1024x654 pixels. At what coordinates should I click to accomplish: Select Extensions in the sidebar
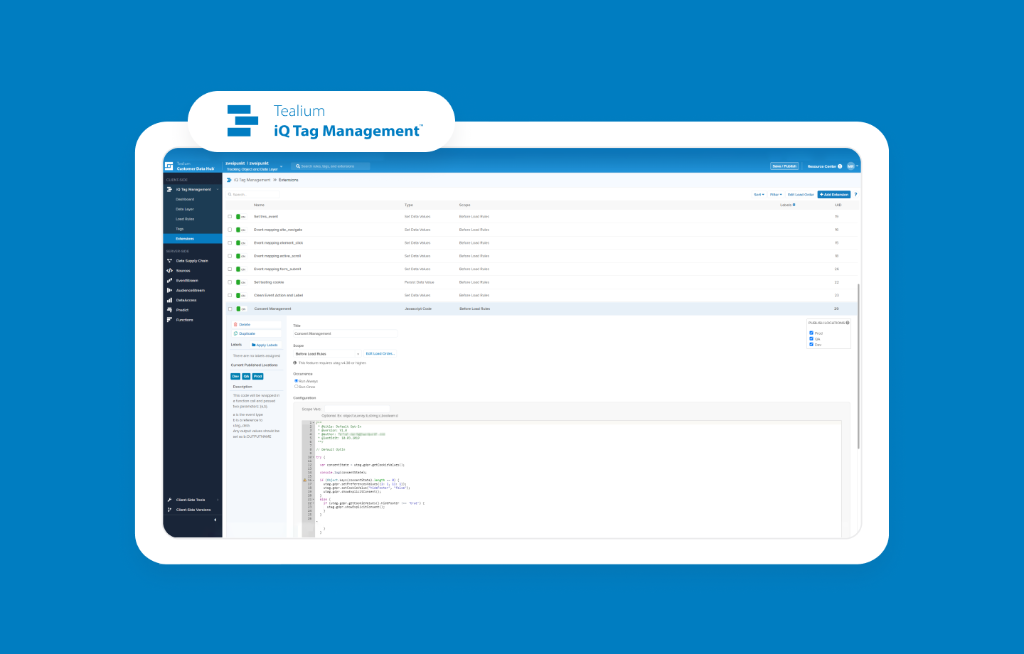pos(193,238)
